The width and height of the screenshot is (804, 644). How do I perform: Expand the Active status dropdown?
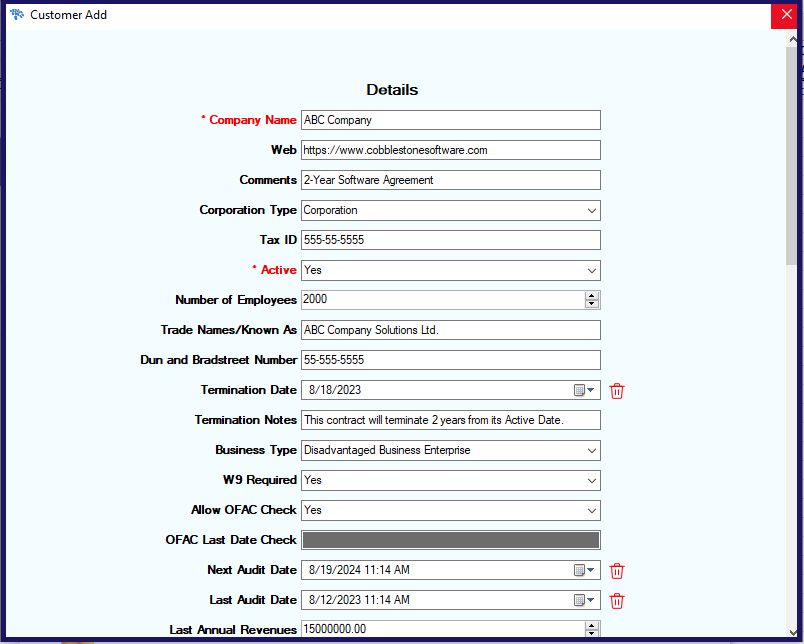pyautogui.click(x=592, y=270)
